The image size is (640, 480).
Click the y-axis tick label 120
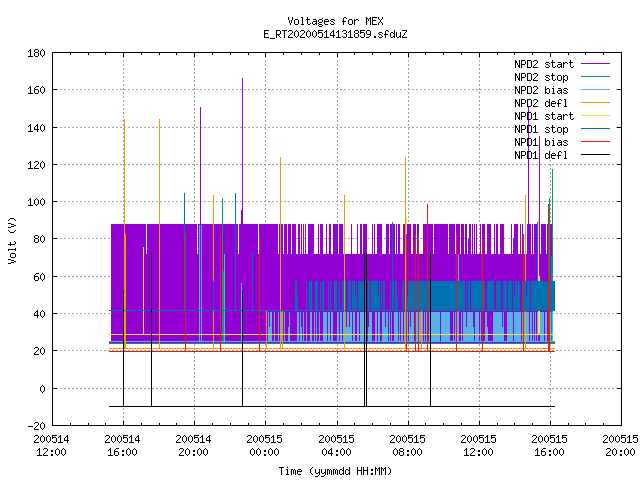click(x=36, y=165)
